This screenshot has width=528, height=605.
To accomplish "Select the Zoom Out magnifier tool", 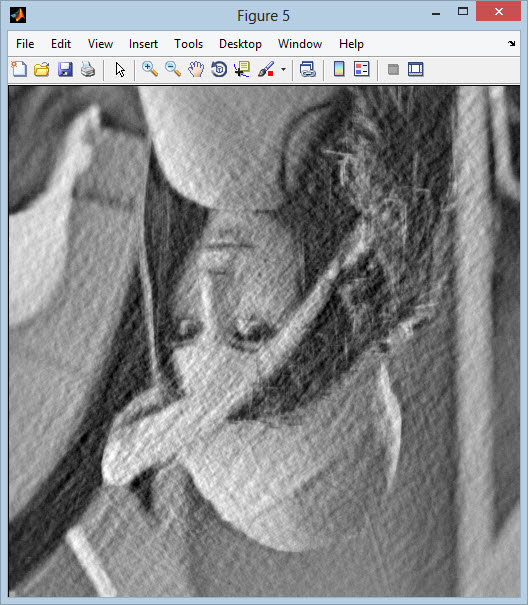I will pyautogui.click(x=173, y=69).
